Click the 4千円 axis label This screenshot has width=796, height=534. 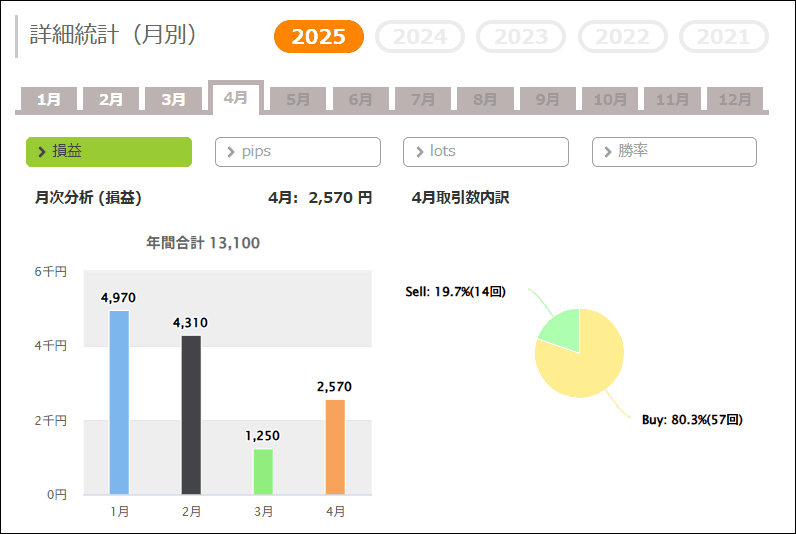pyautogui.click(x=51, y=346)
